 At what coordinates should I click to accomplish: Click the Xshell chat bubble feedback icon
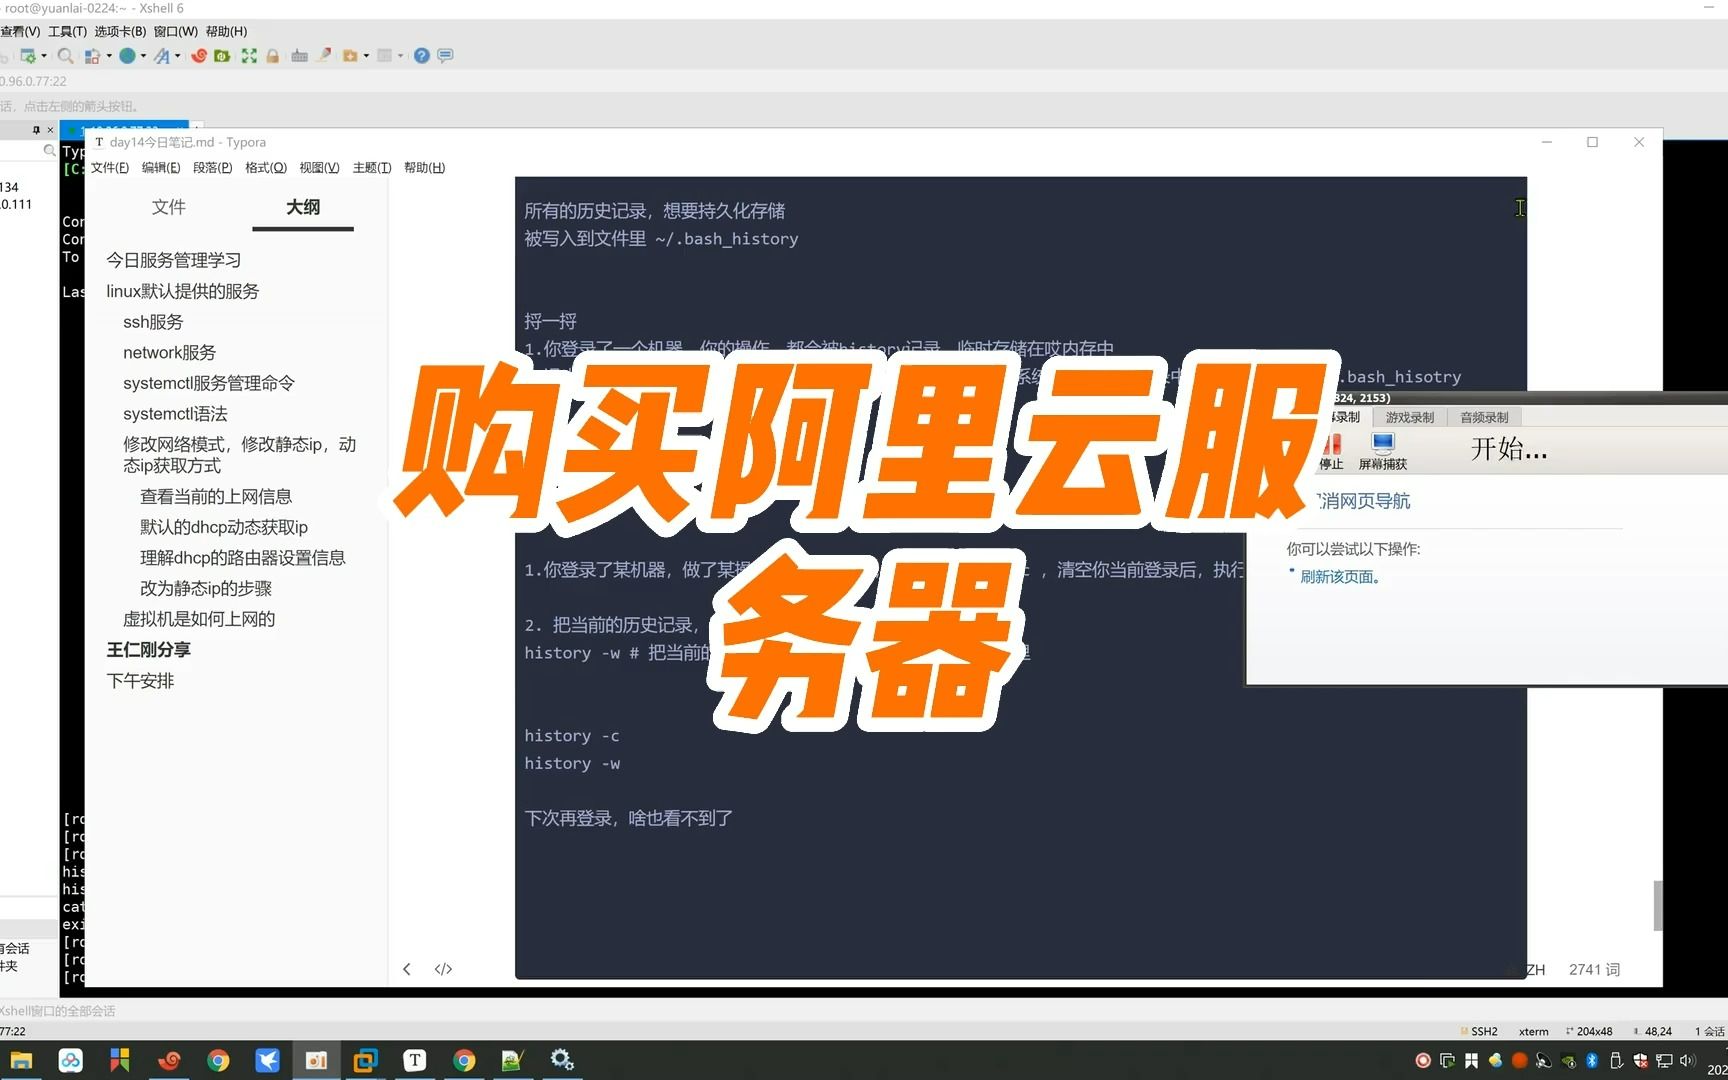click(x=446, y=56)
